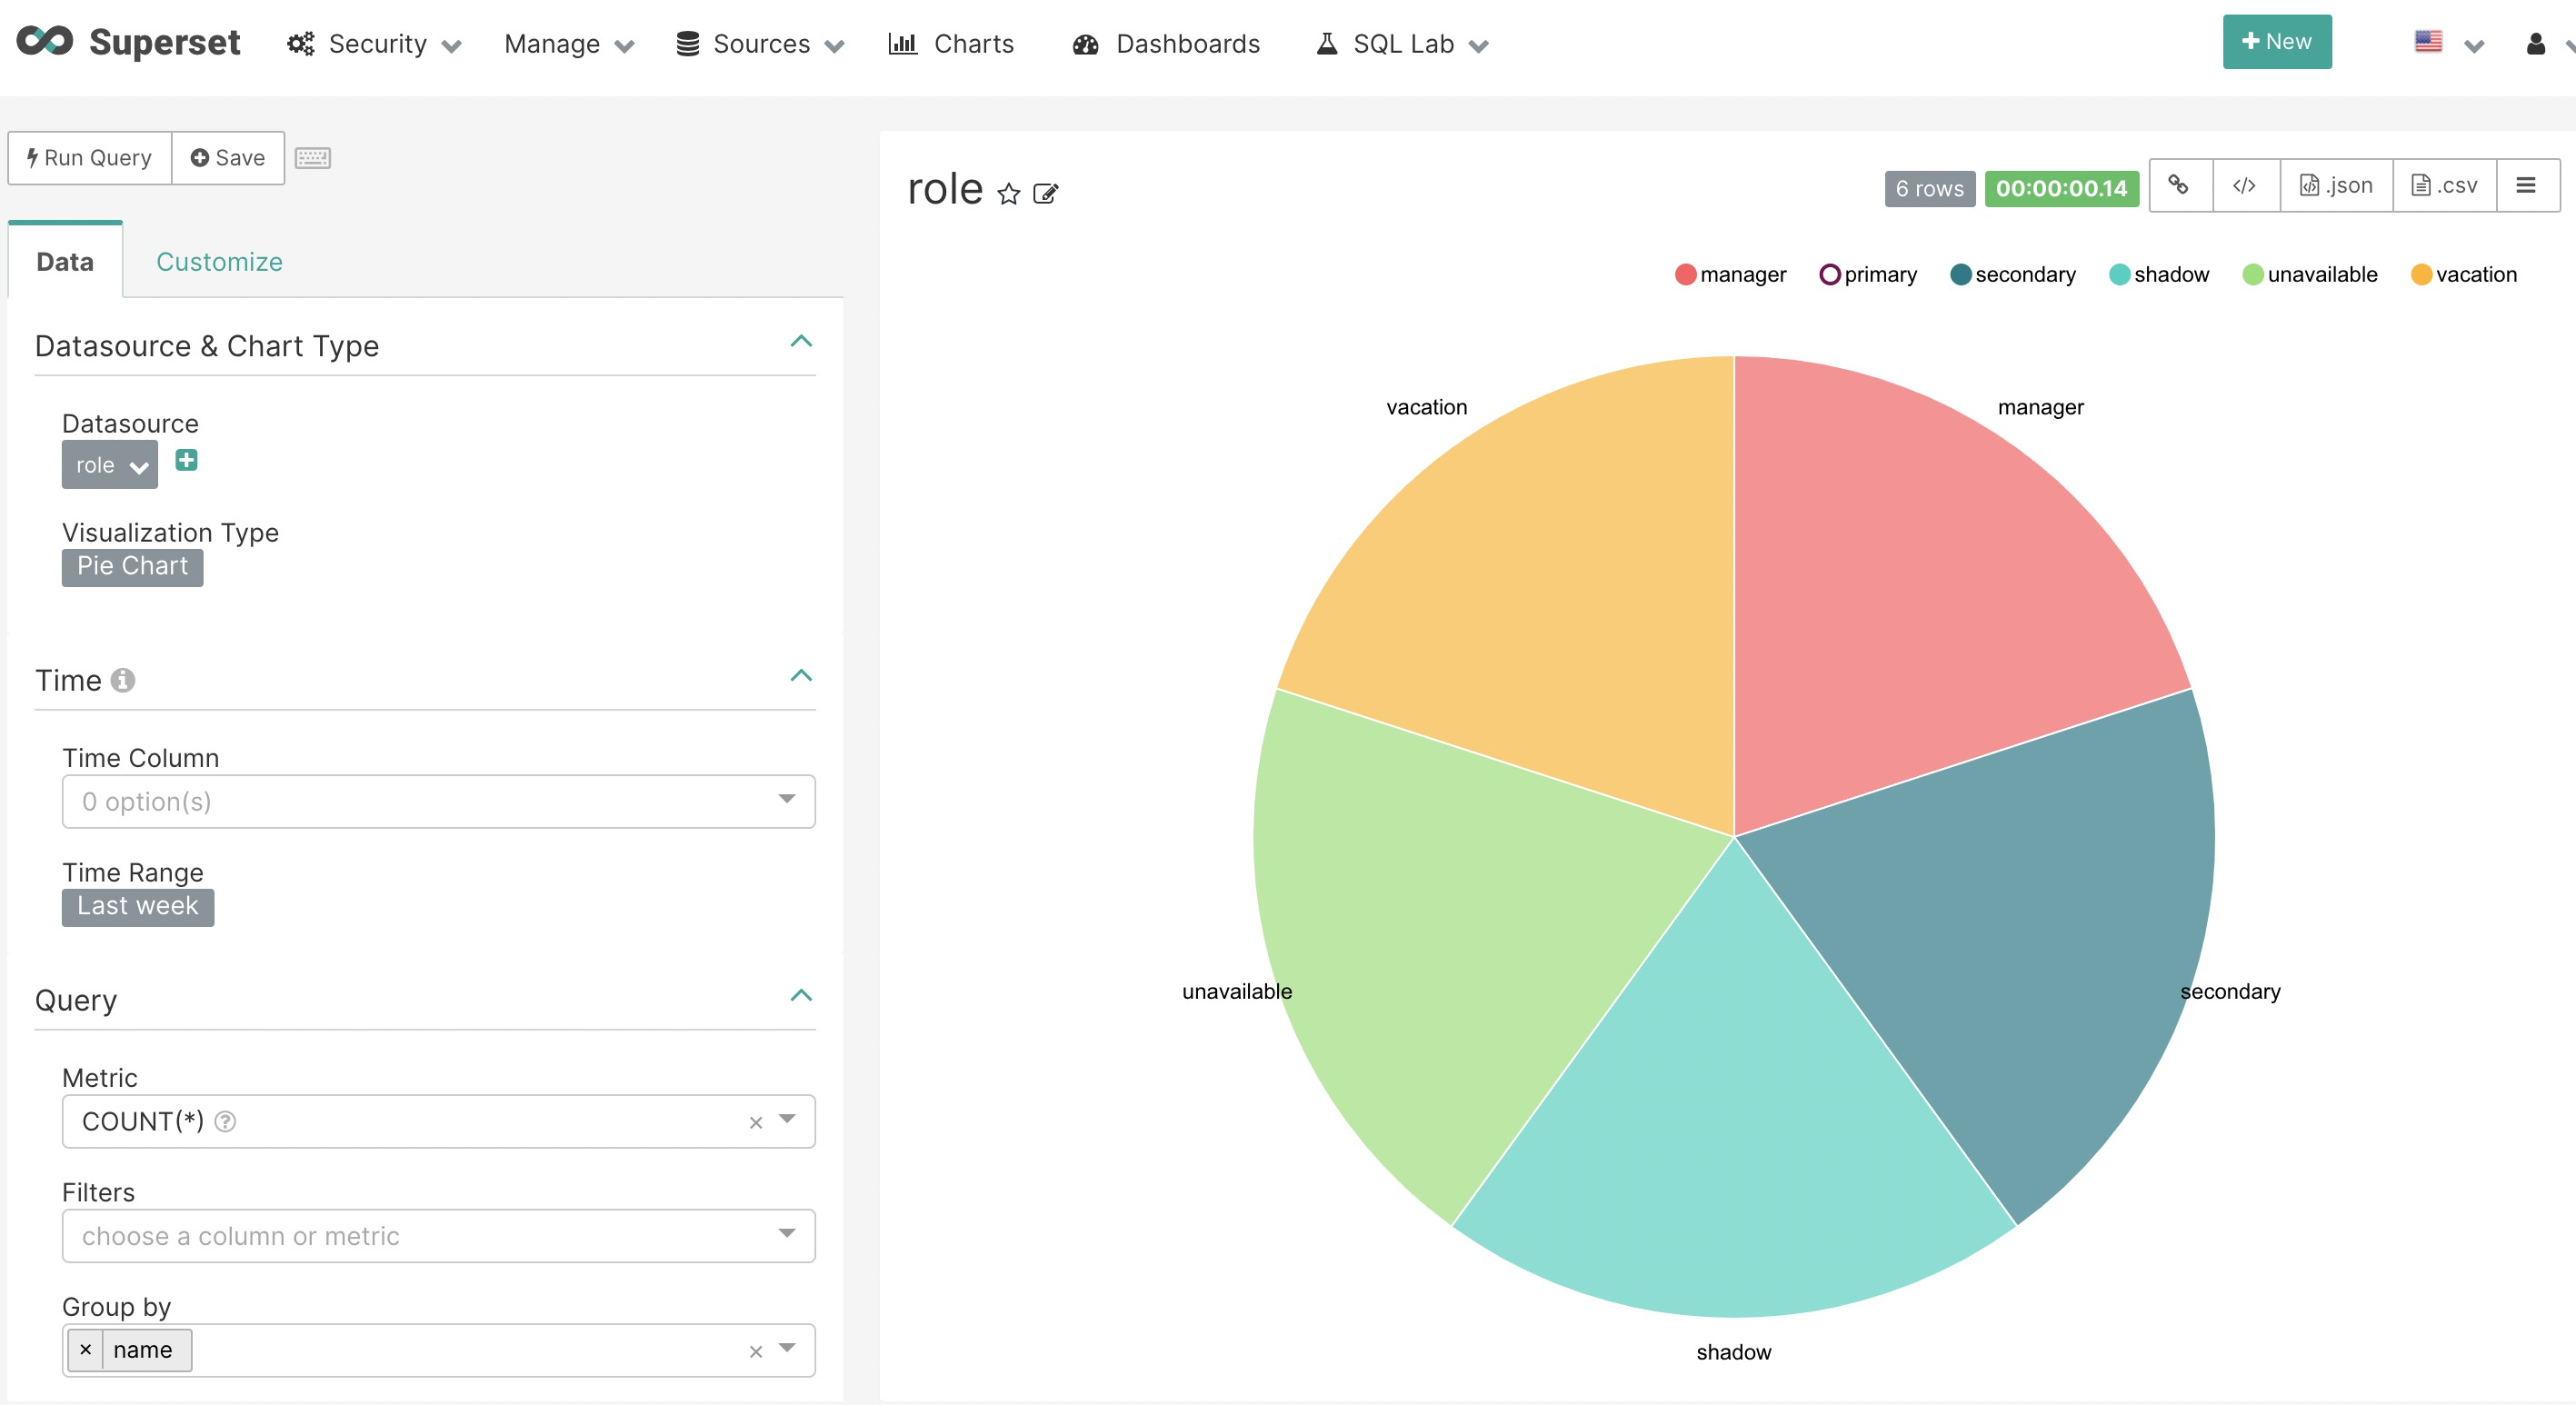Open the user profile icon
Screen dimensions: 2576x1405
(2535, 44)
